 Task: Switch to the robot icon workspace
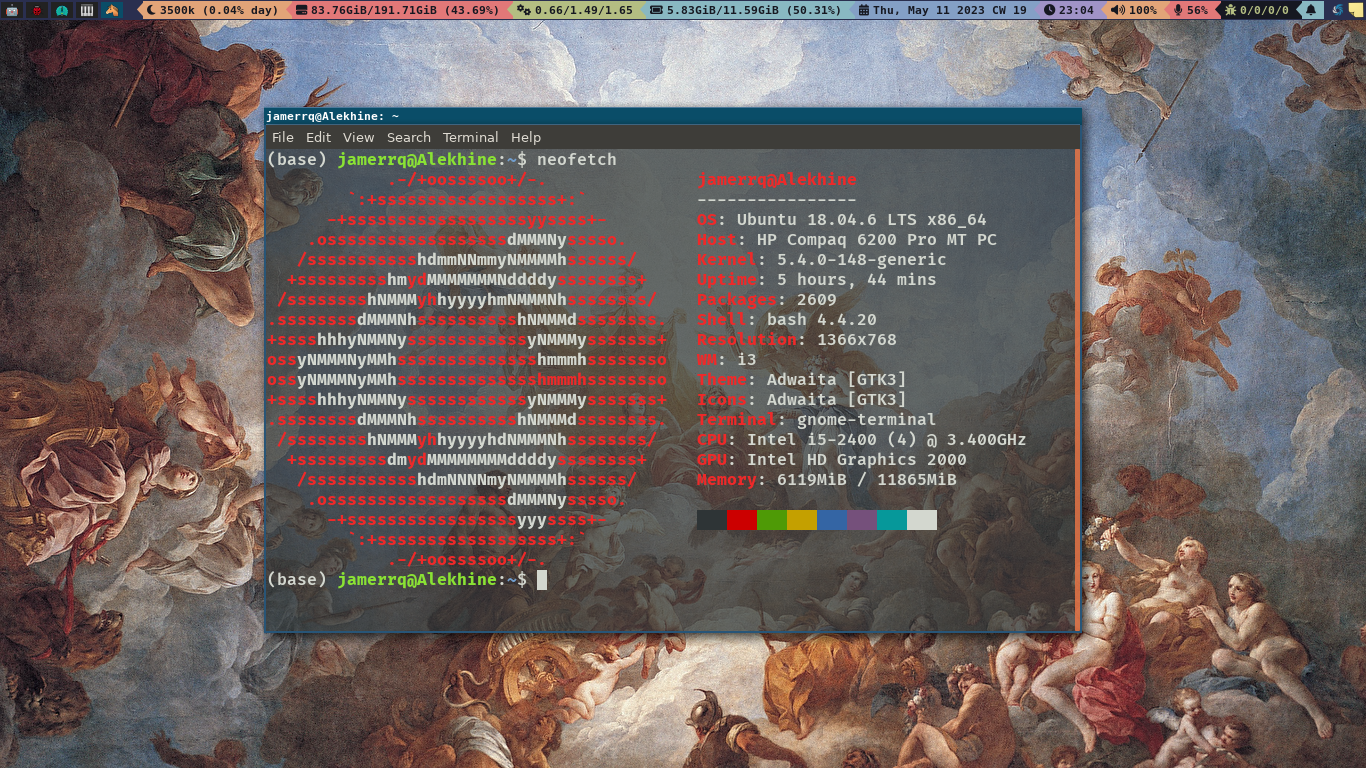[x=11, y=10]
